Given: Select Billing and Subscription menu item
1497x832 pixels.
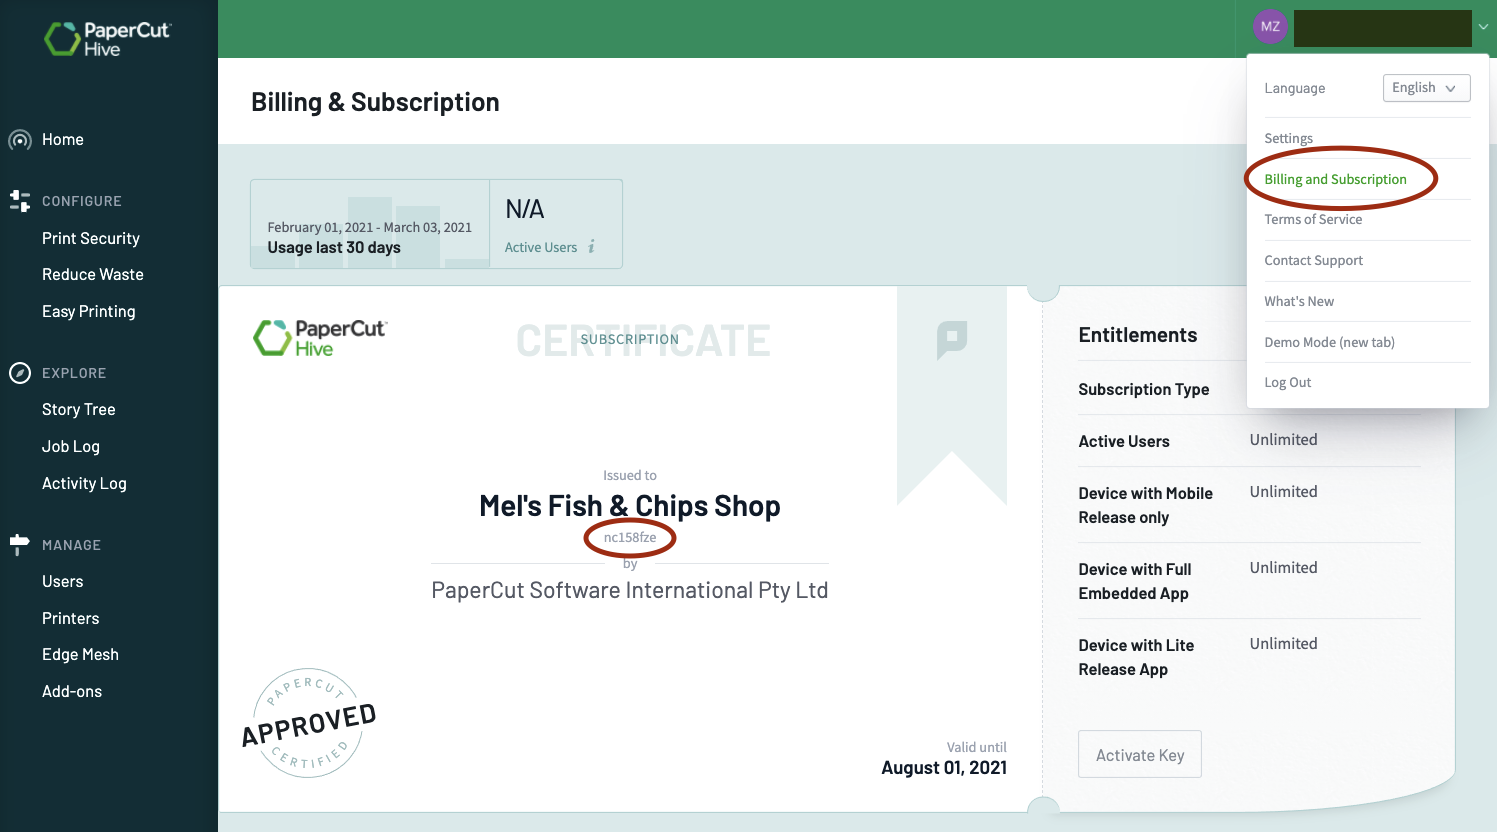Looking at the screenshot, I should click(1335, 179).
